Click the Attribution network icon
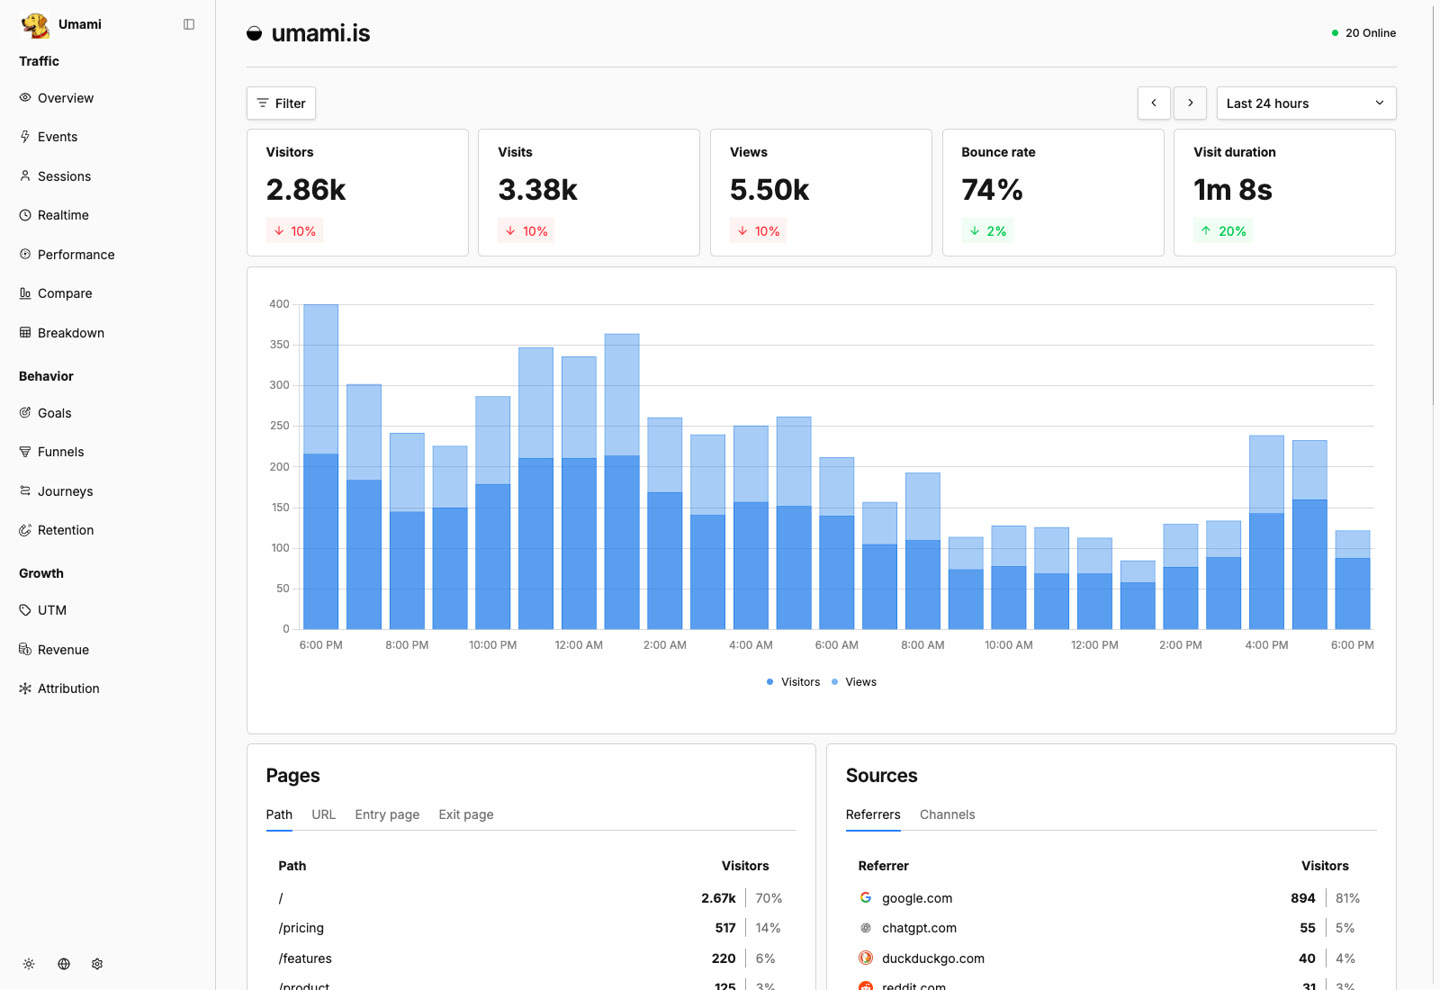Screen dimensions: 1440x990 click(x=25, y=688)
